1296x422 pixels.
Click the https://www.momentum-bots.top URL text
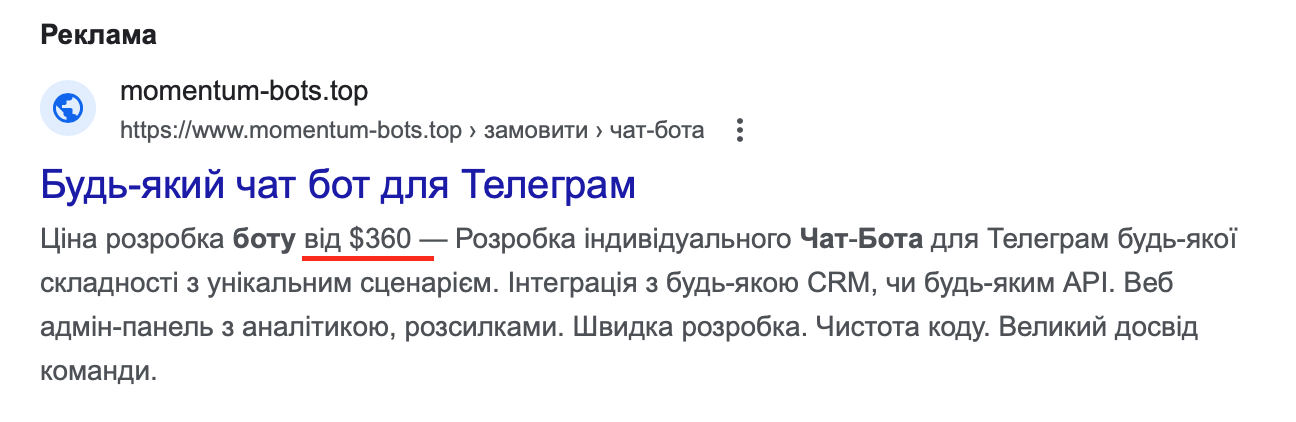pos(291,131)
